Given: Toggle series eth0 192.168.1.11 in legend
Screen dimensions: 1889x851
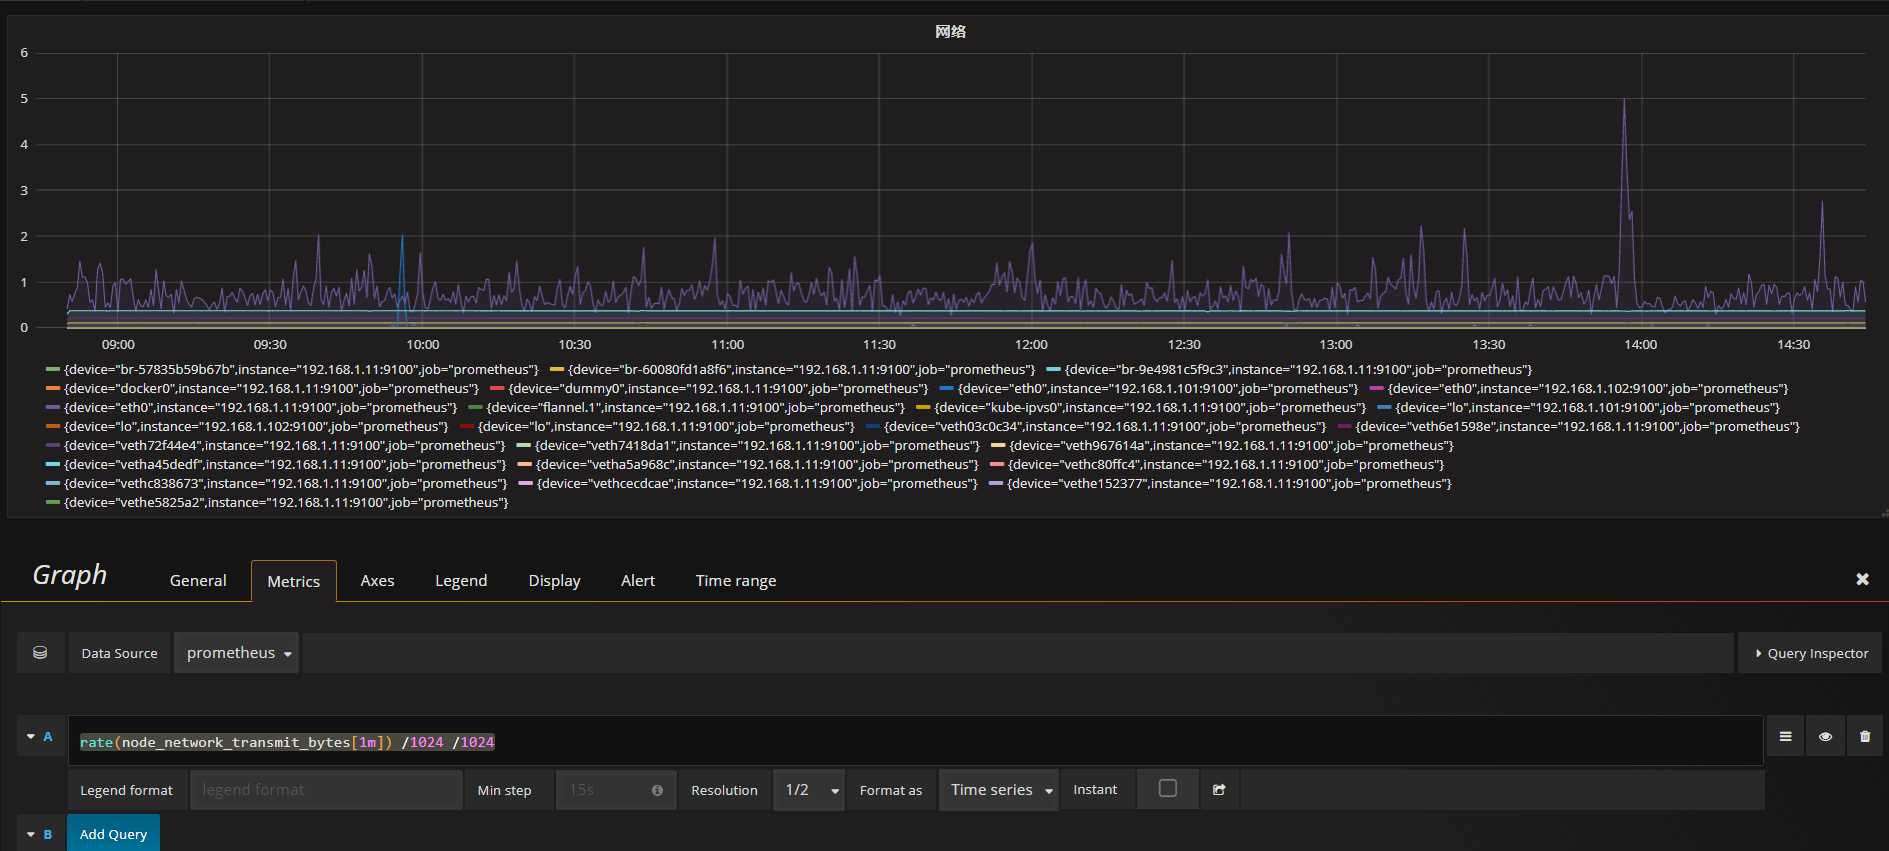Looking at the screenshot, I should [260, 408].
